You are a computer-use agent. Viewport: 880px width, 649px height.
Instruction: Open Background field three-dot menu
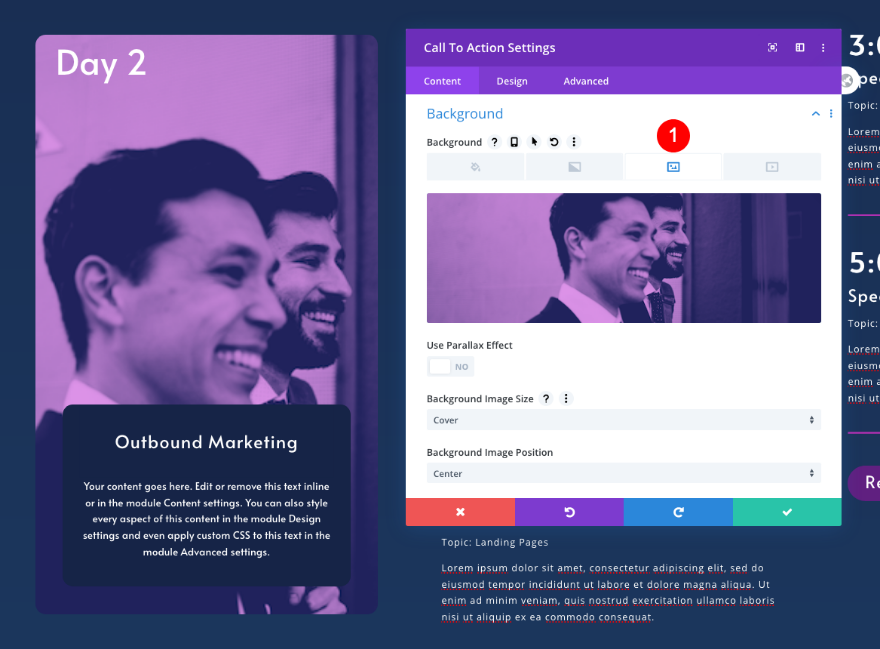pos(574,142)
